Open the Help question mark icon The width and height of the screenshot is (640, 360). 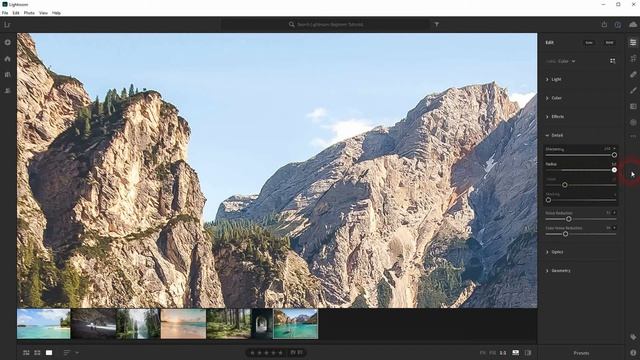(x=618, y=24)
